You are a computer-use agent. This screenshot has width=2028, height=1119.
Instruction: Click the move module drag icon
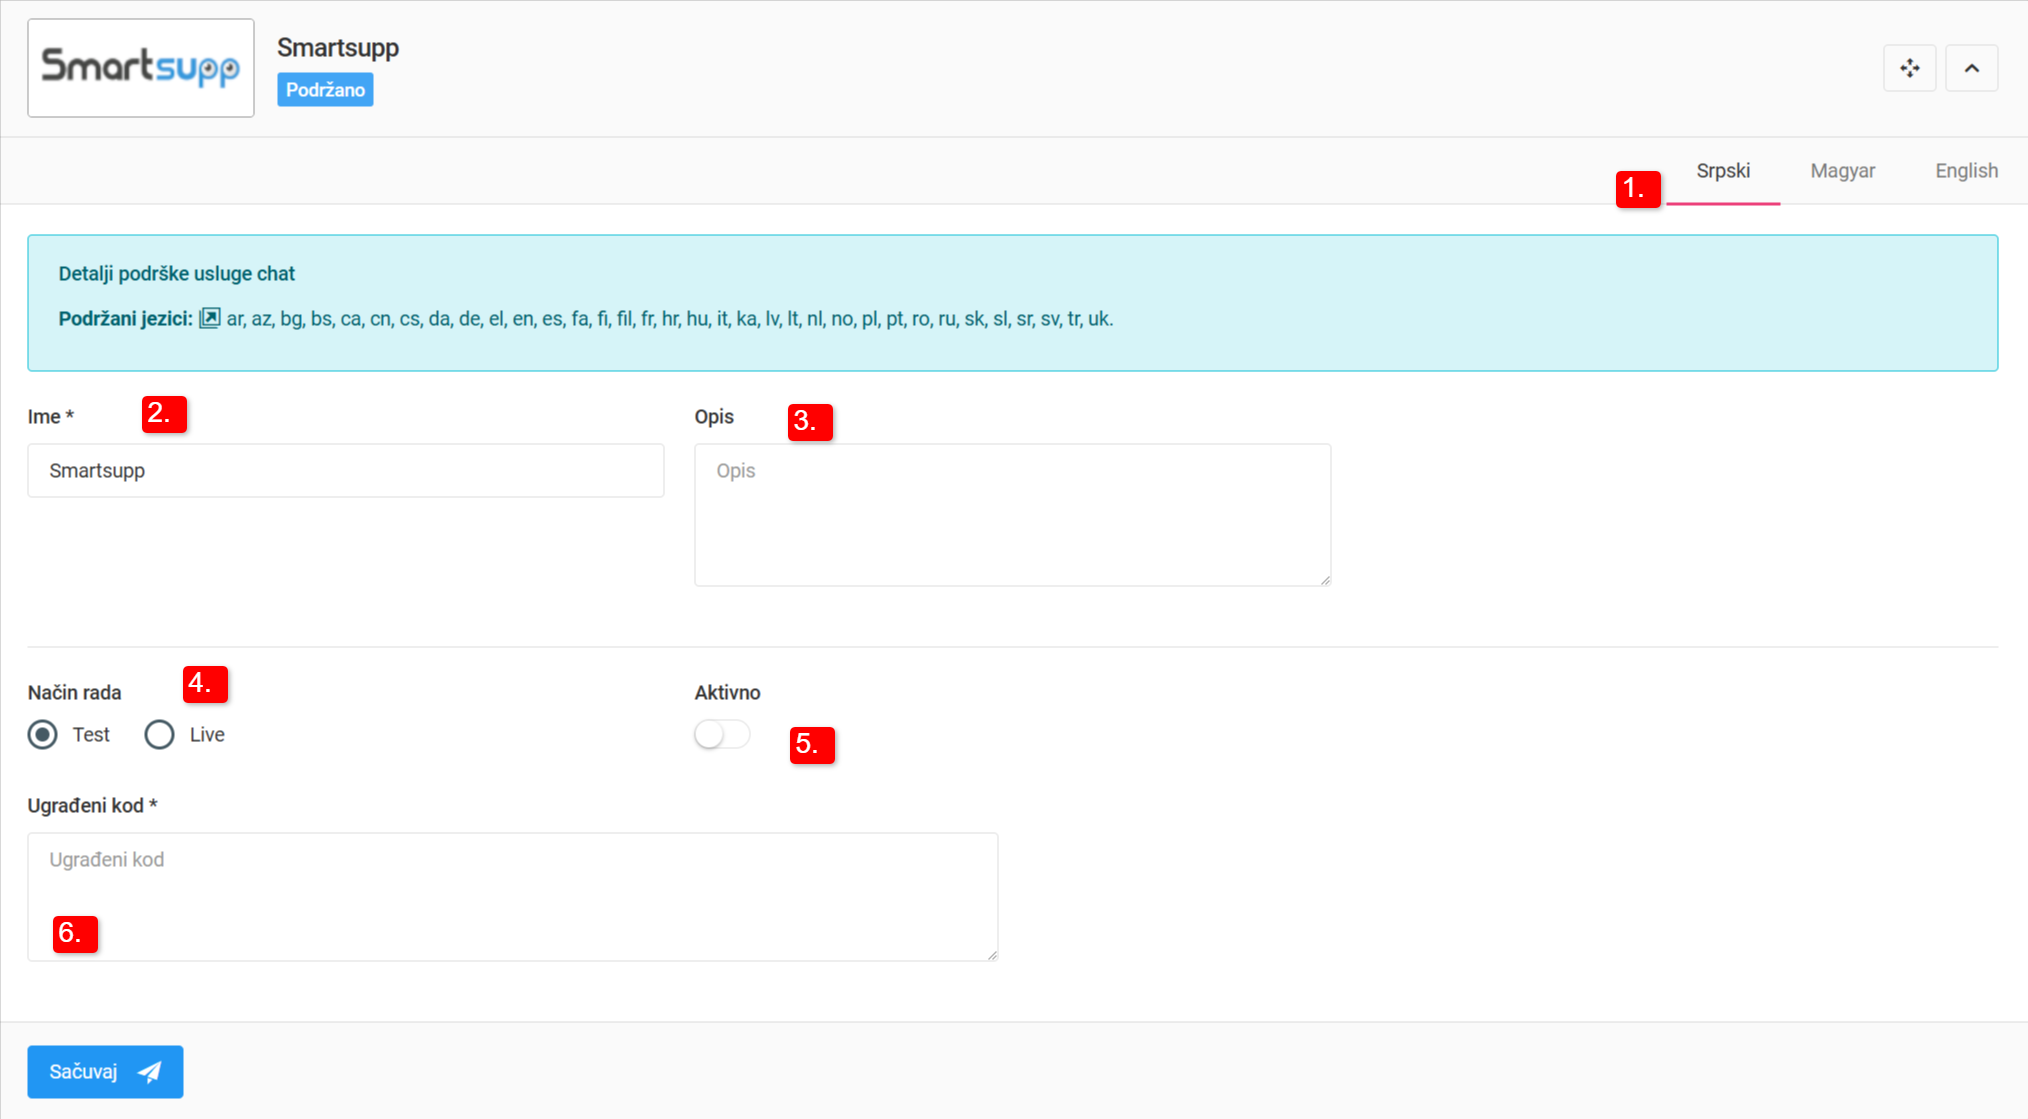click(1909, 68)
